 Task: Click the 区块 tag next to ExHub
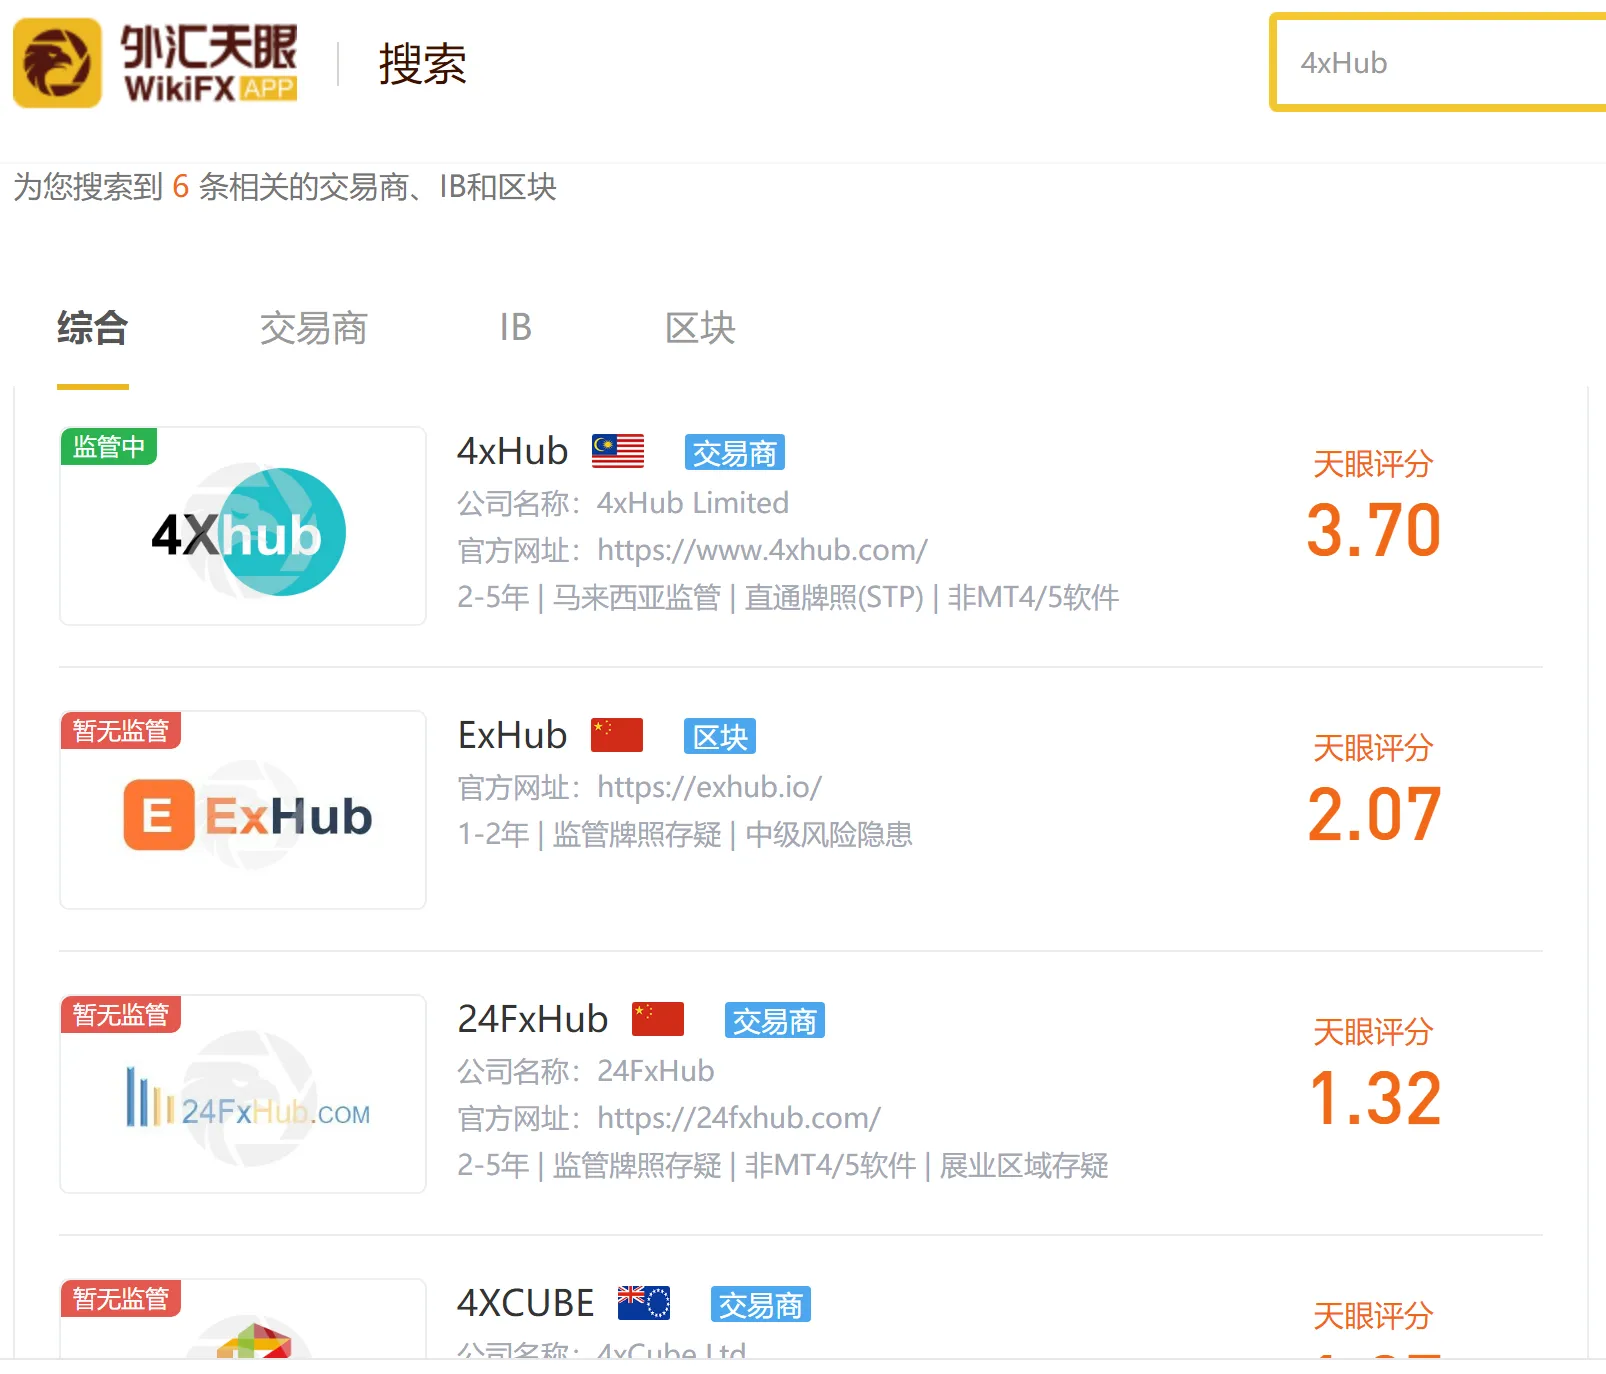point(720,737)
